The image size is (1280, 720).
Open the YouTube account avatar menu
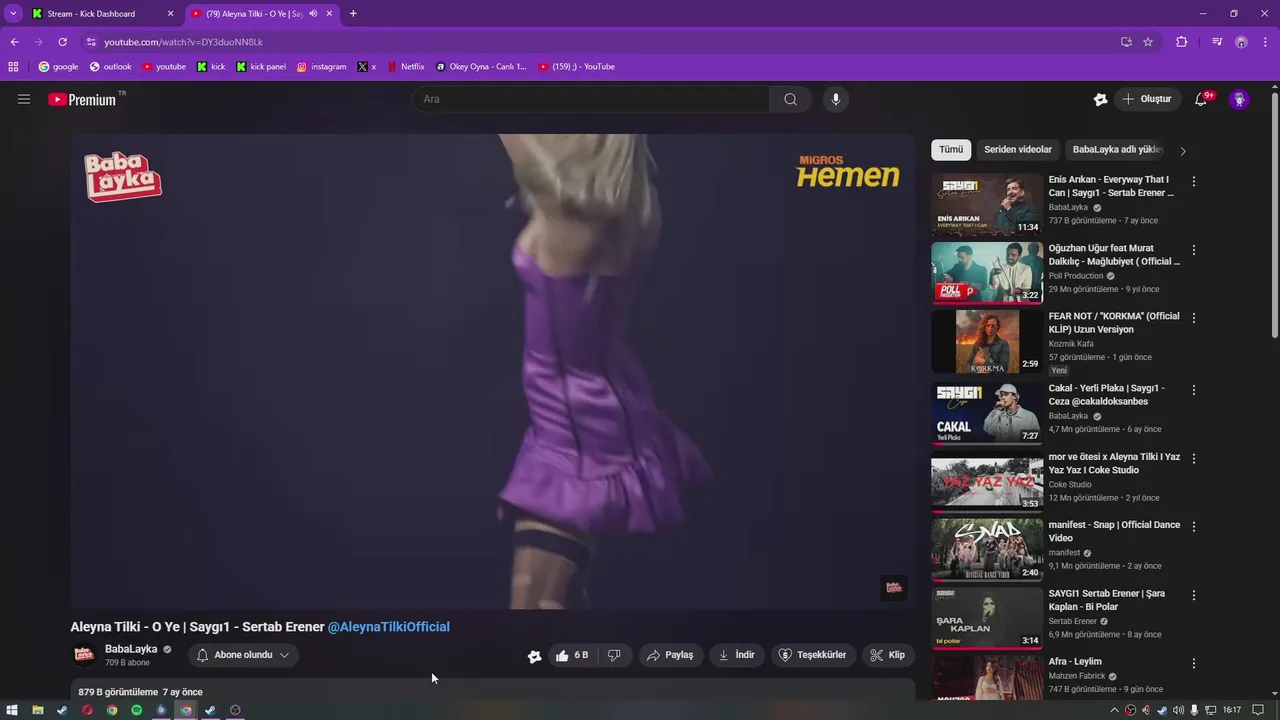point(1239,99)
